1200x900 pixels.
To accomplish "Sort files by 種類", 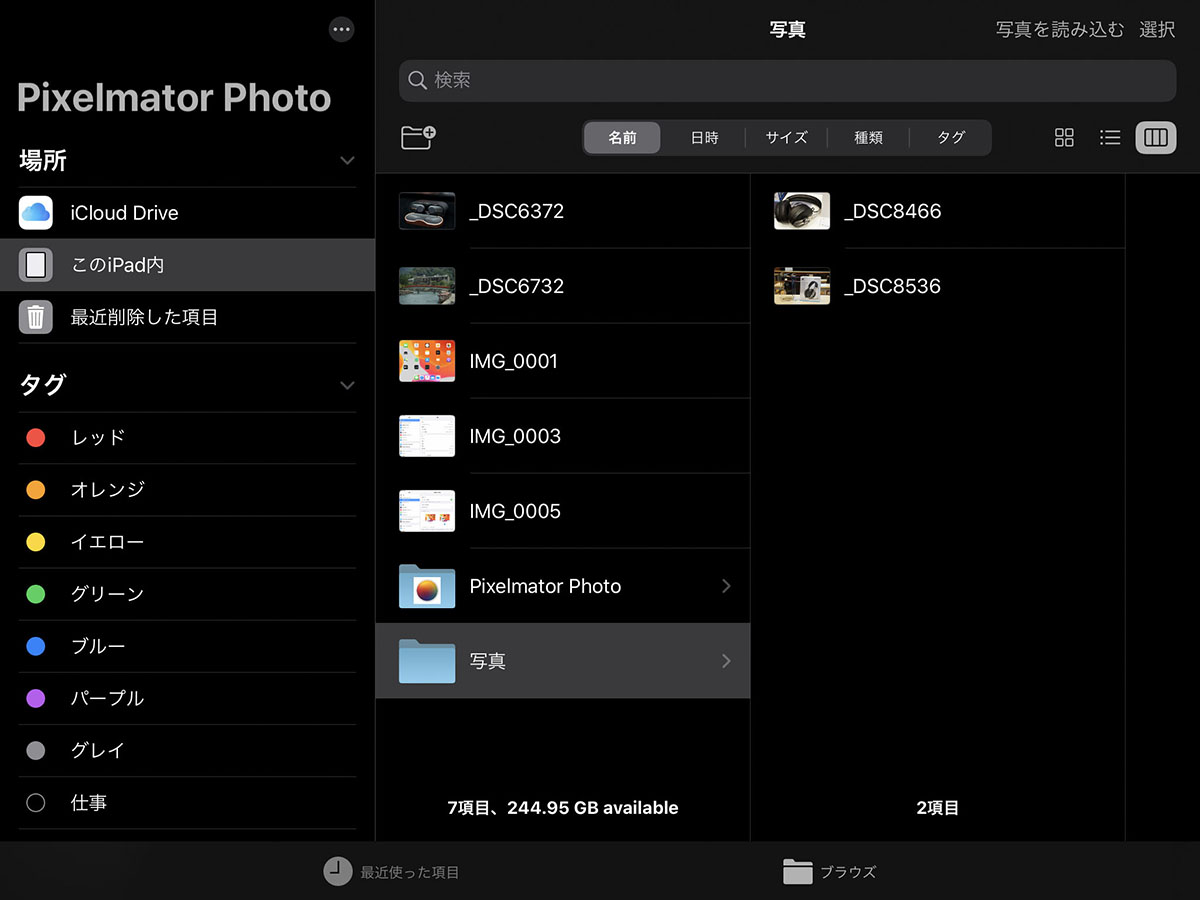I will [868, 138].
